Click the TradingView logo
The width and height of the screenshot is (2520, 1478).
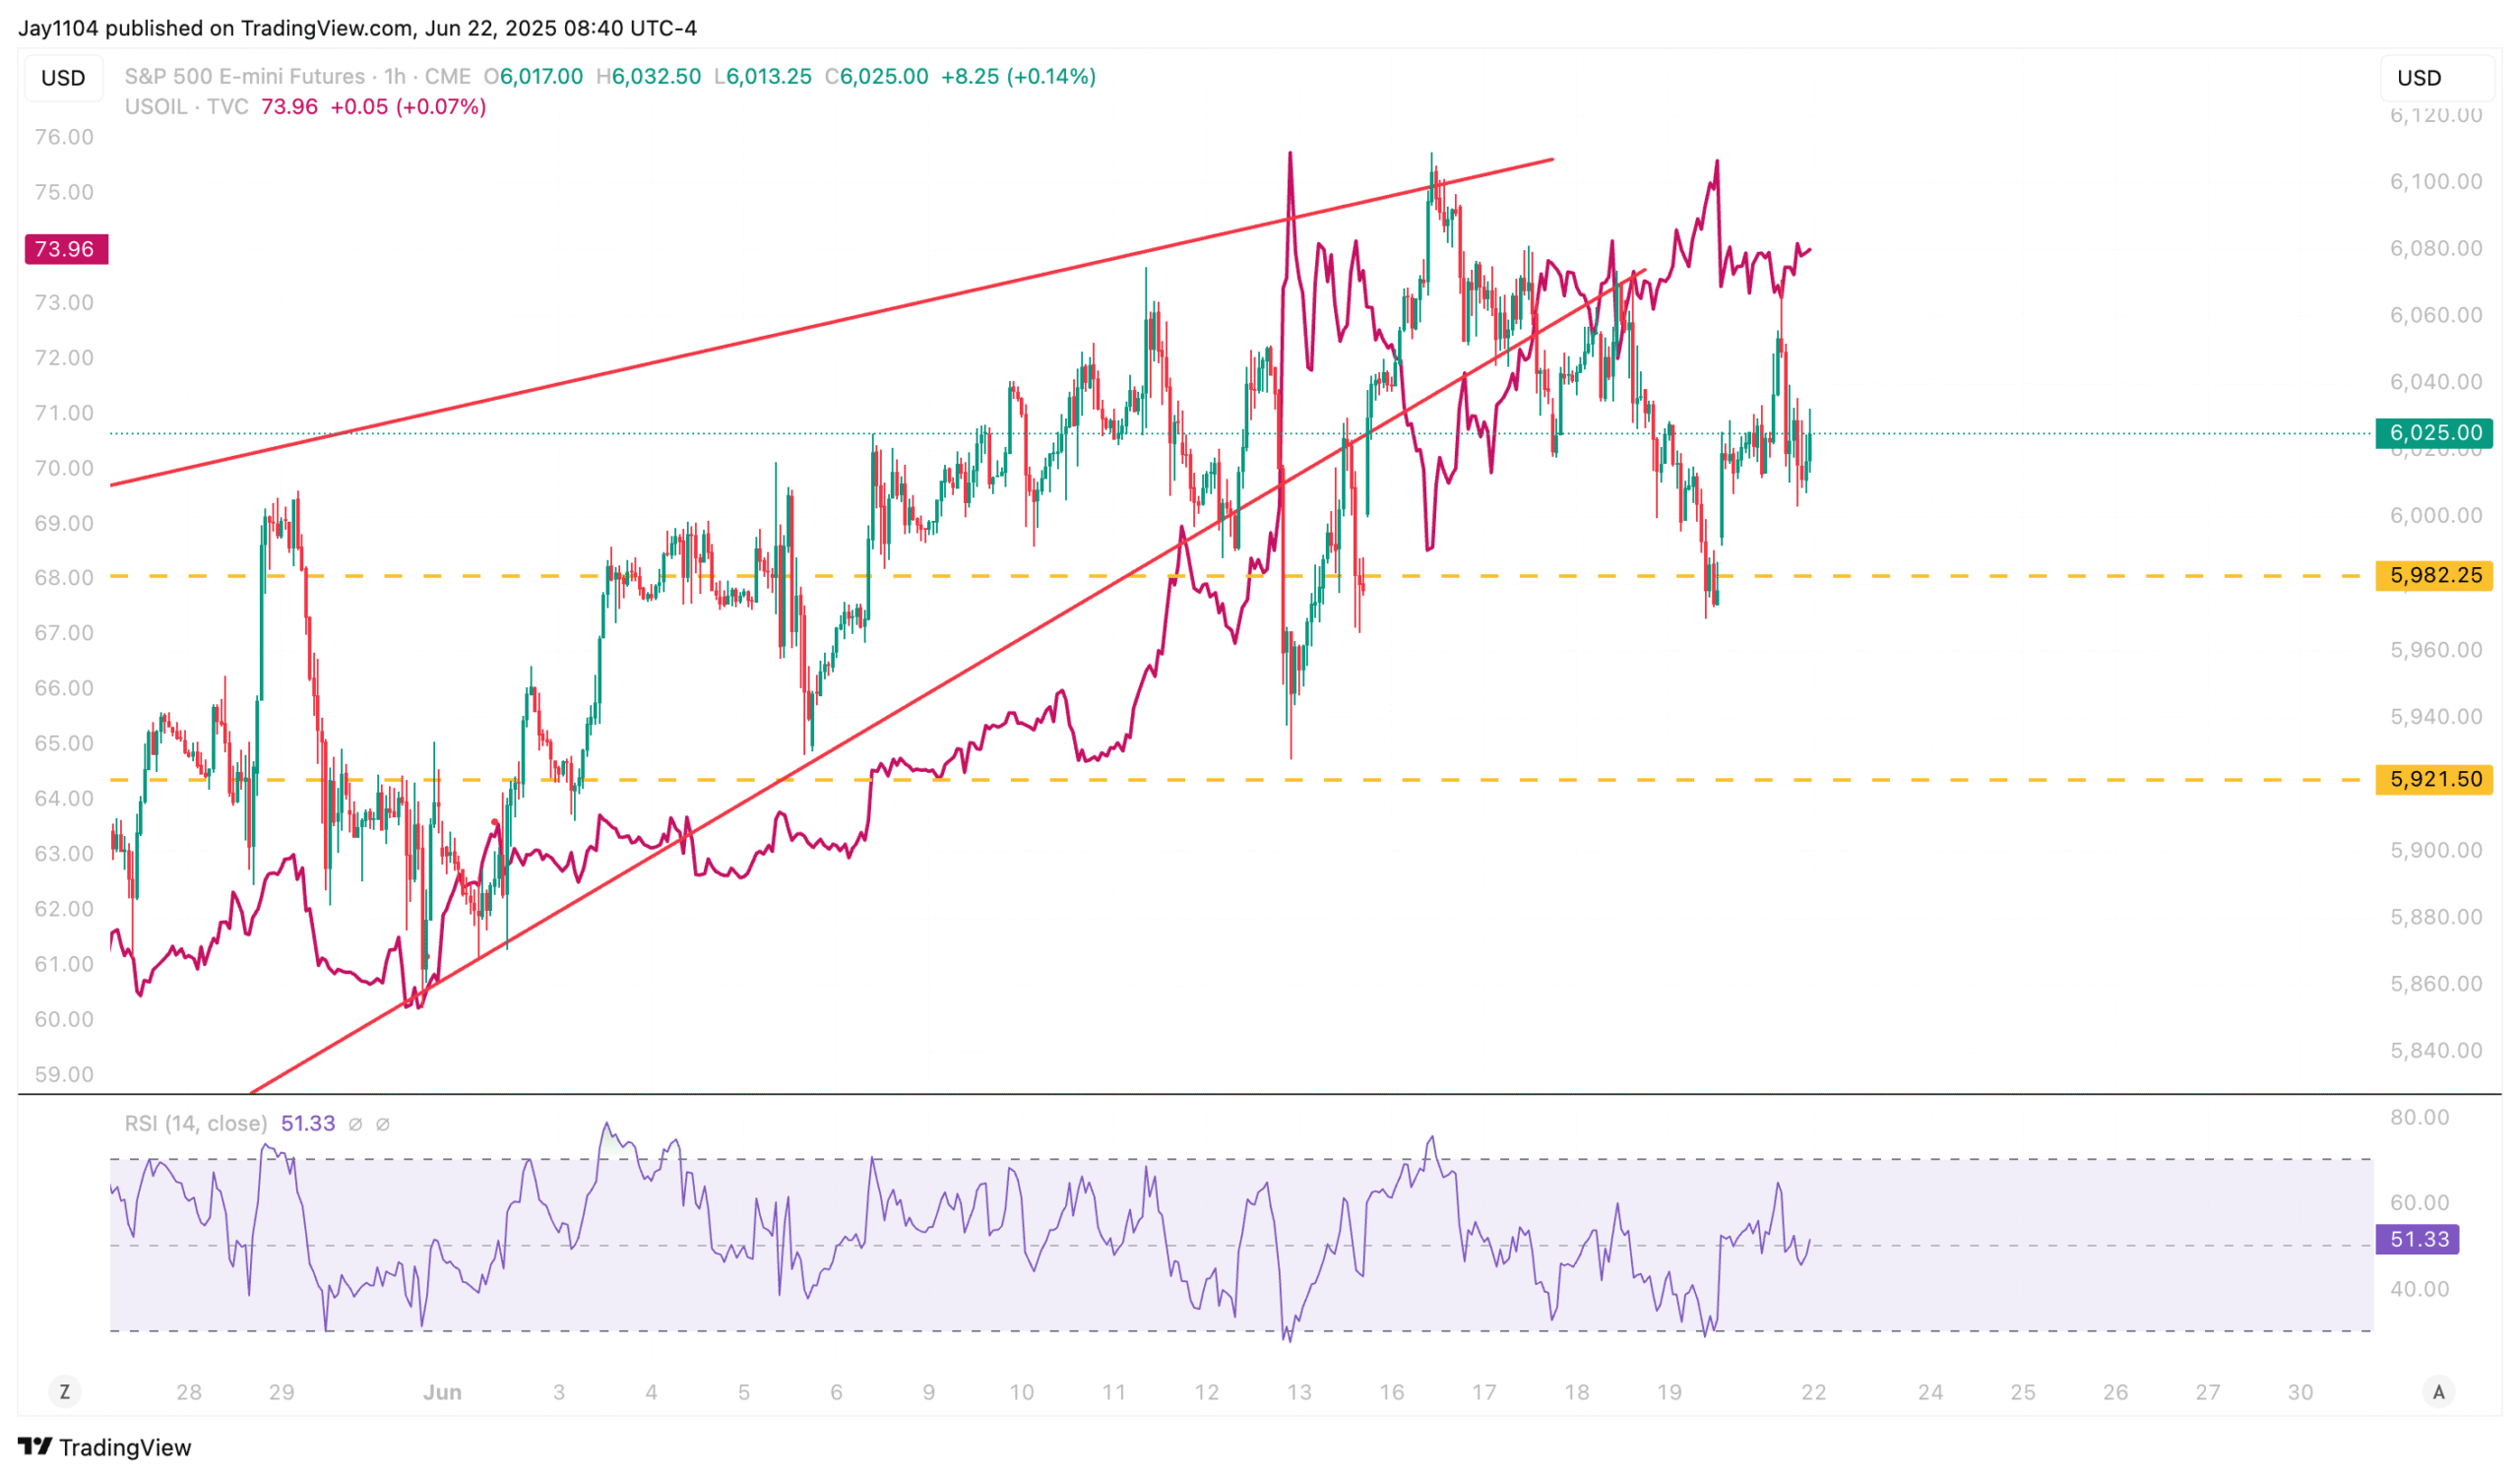pyautogui.click(x=104, y=1447)
